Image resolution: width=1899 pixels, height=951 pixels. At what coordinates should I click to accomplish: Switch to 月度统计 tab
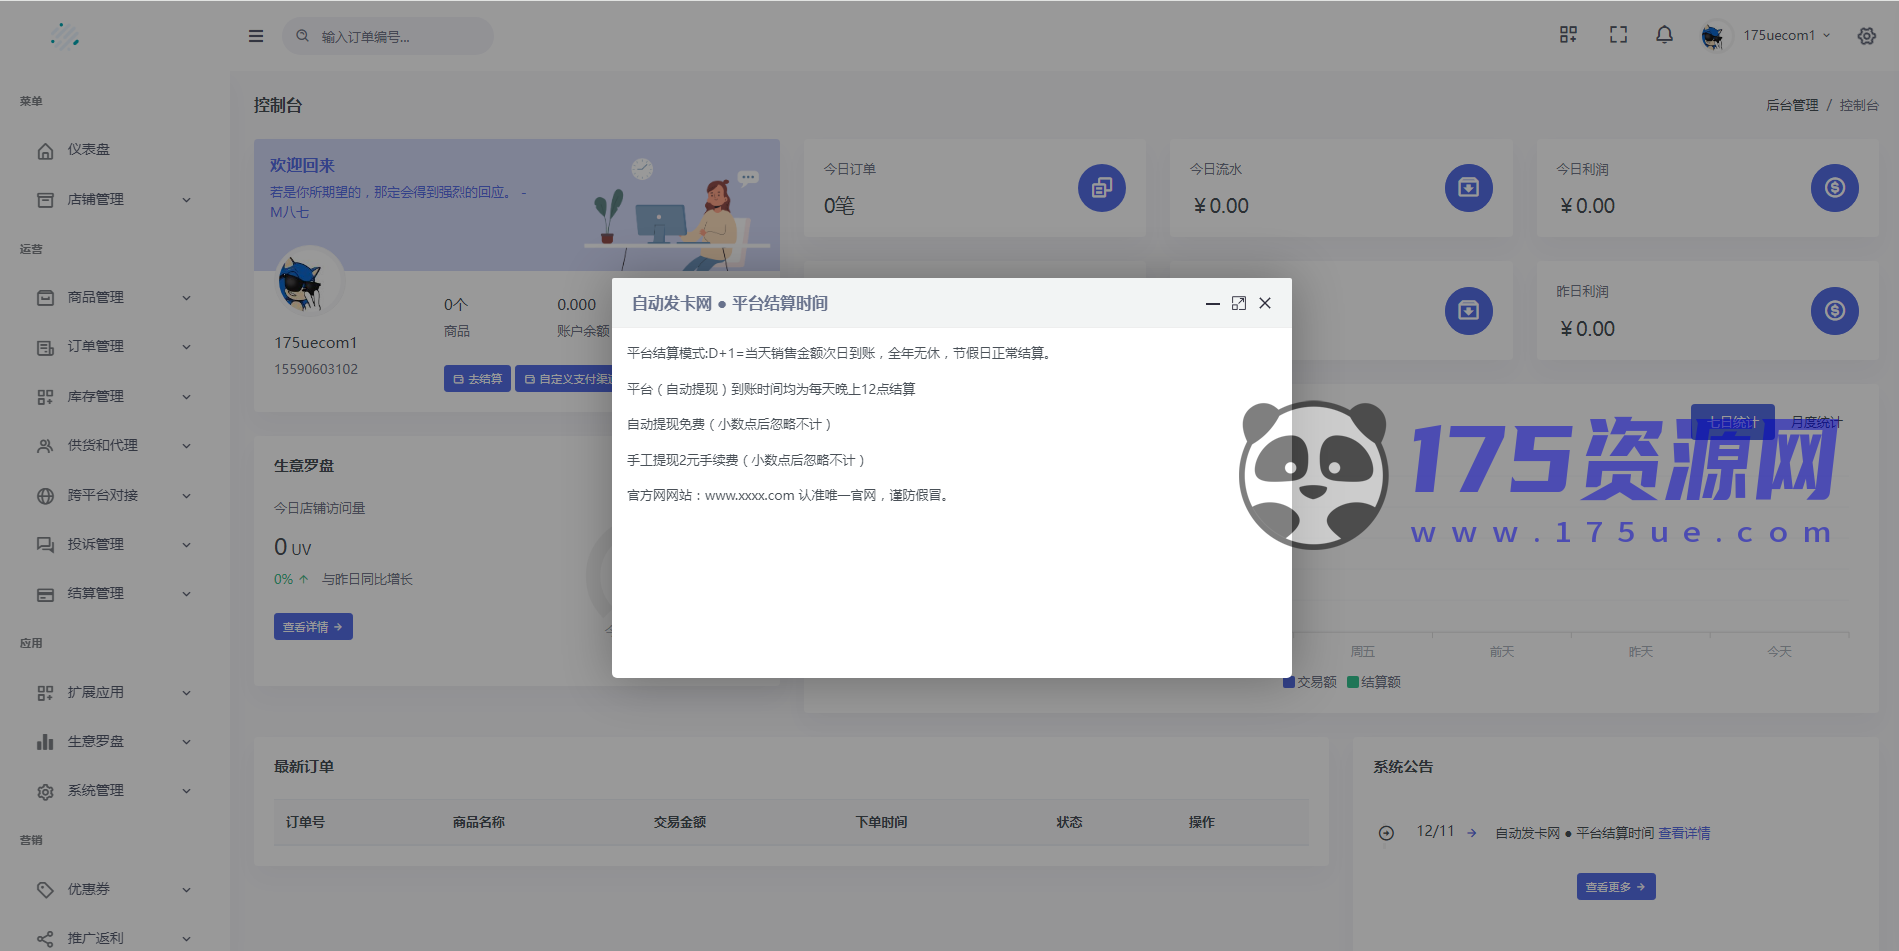[1816, 422]
